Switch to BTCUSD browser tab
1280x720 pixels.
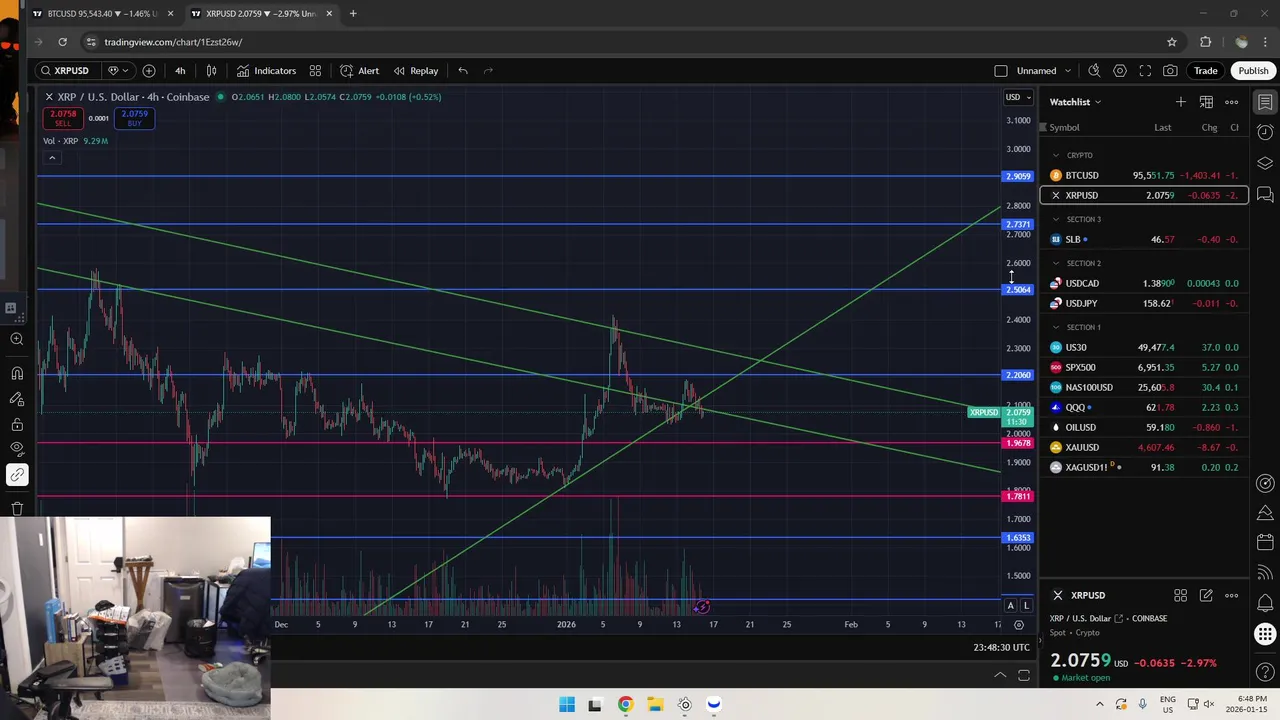point(102,14)
